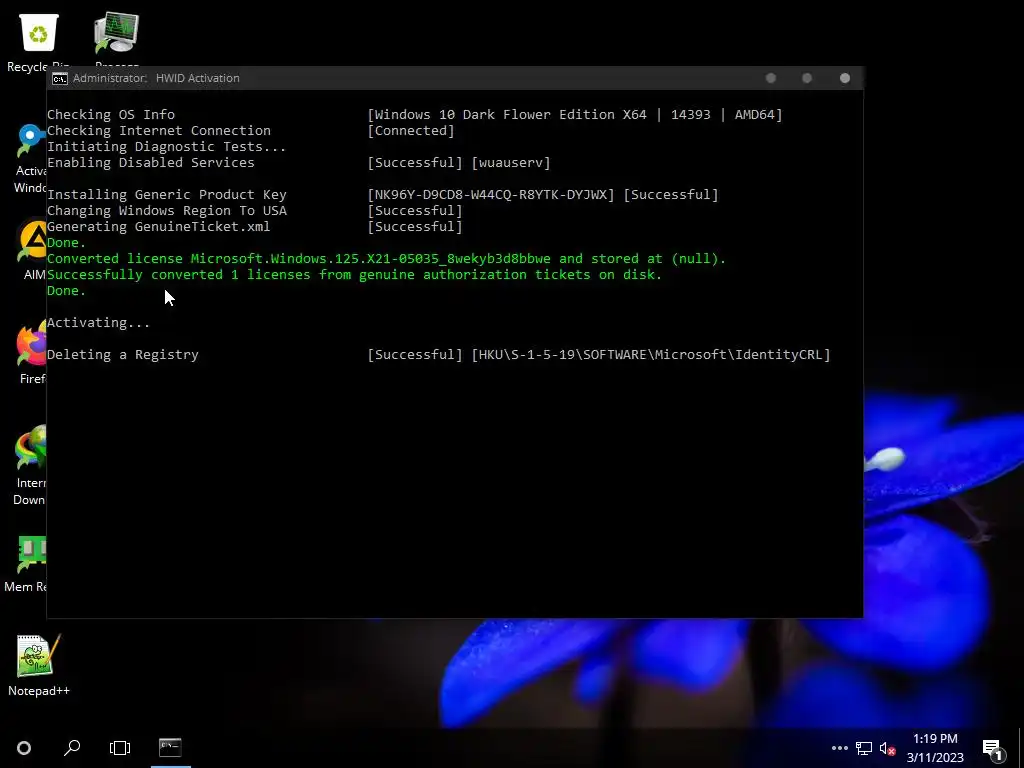Open the Notepad++ desktop shortcut

pos(39,665)
